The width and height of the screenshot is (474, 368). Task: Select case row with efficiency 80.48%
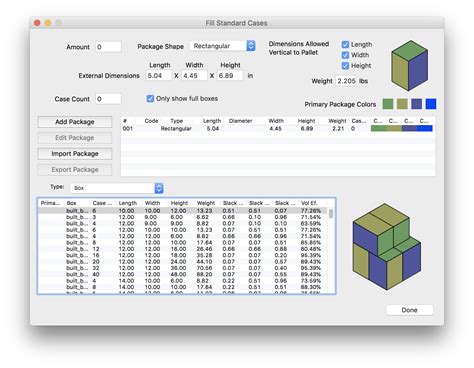point(183,249)
